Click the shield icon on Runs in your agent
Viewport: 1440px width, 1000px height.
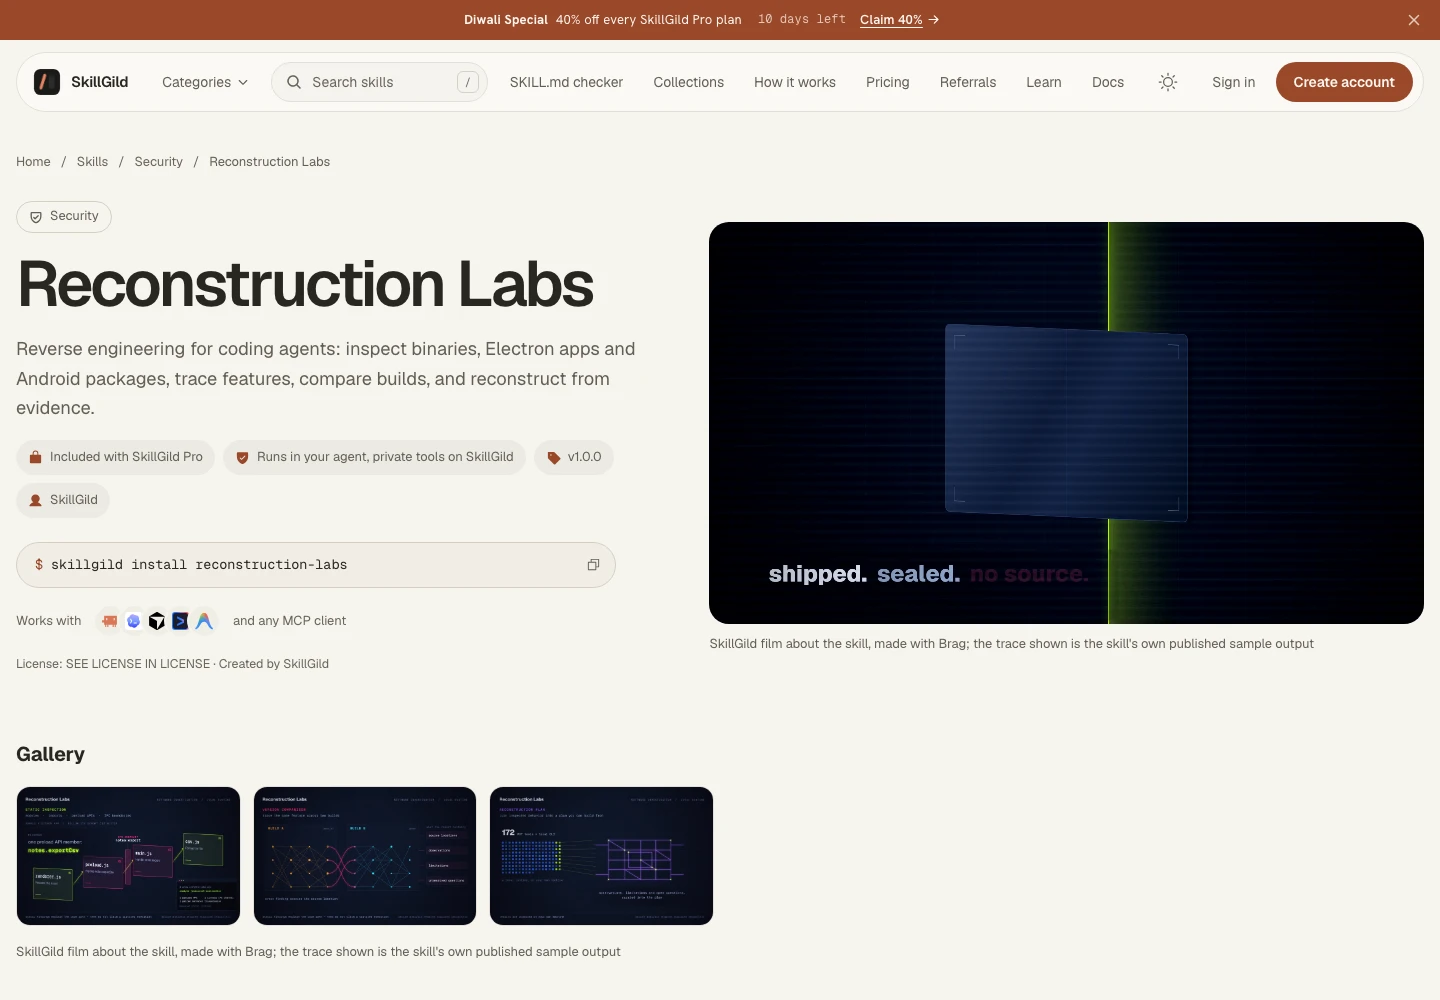coord(242,458)
